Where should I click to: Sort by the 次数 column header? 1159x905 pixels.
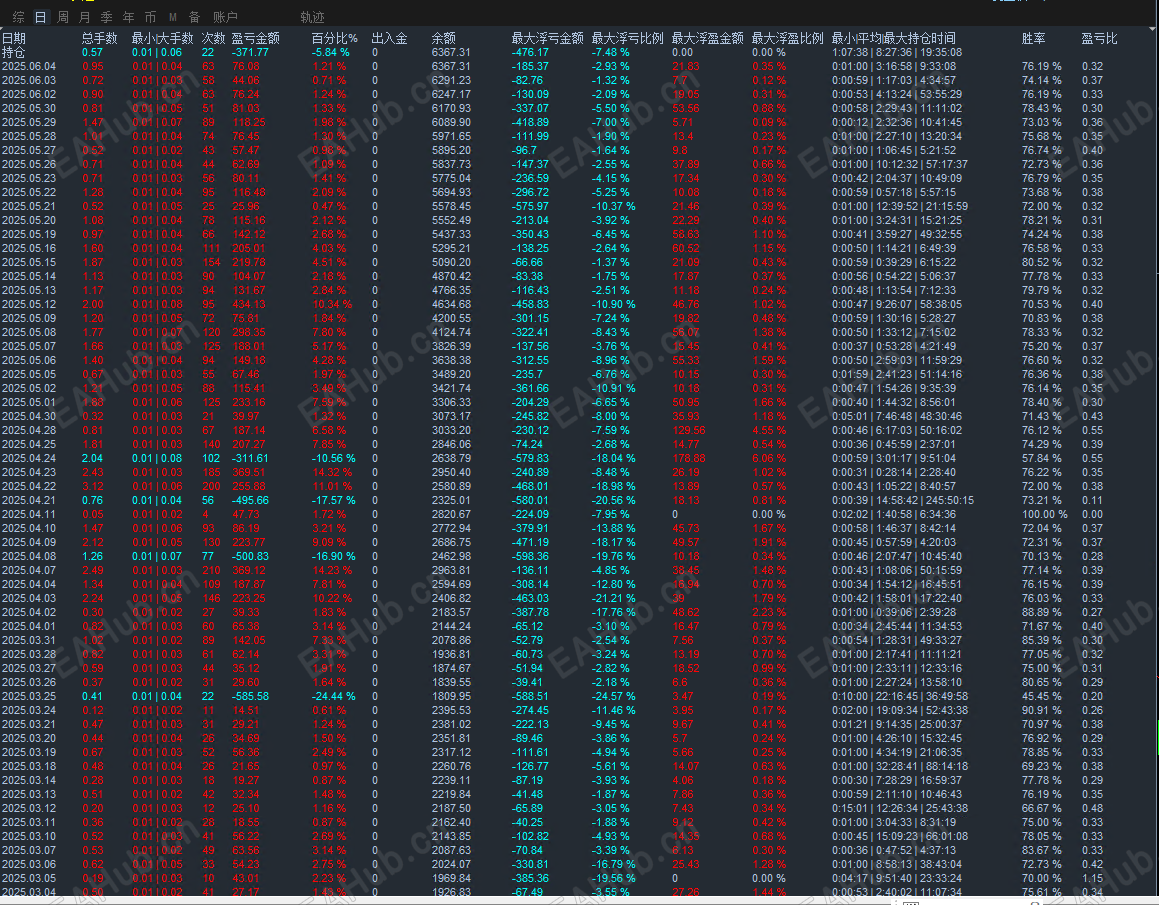[x=214, y=38]
